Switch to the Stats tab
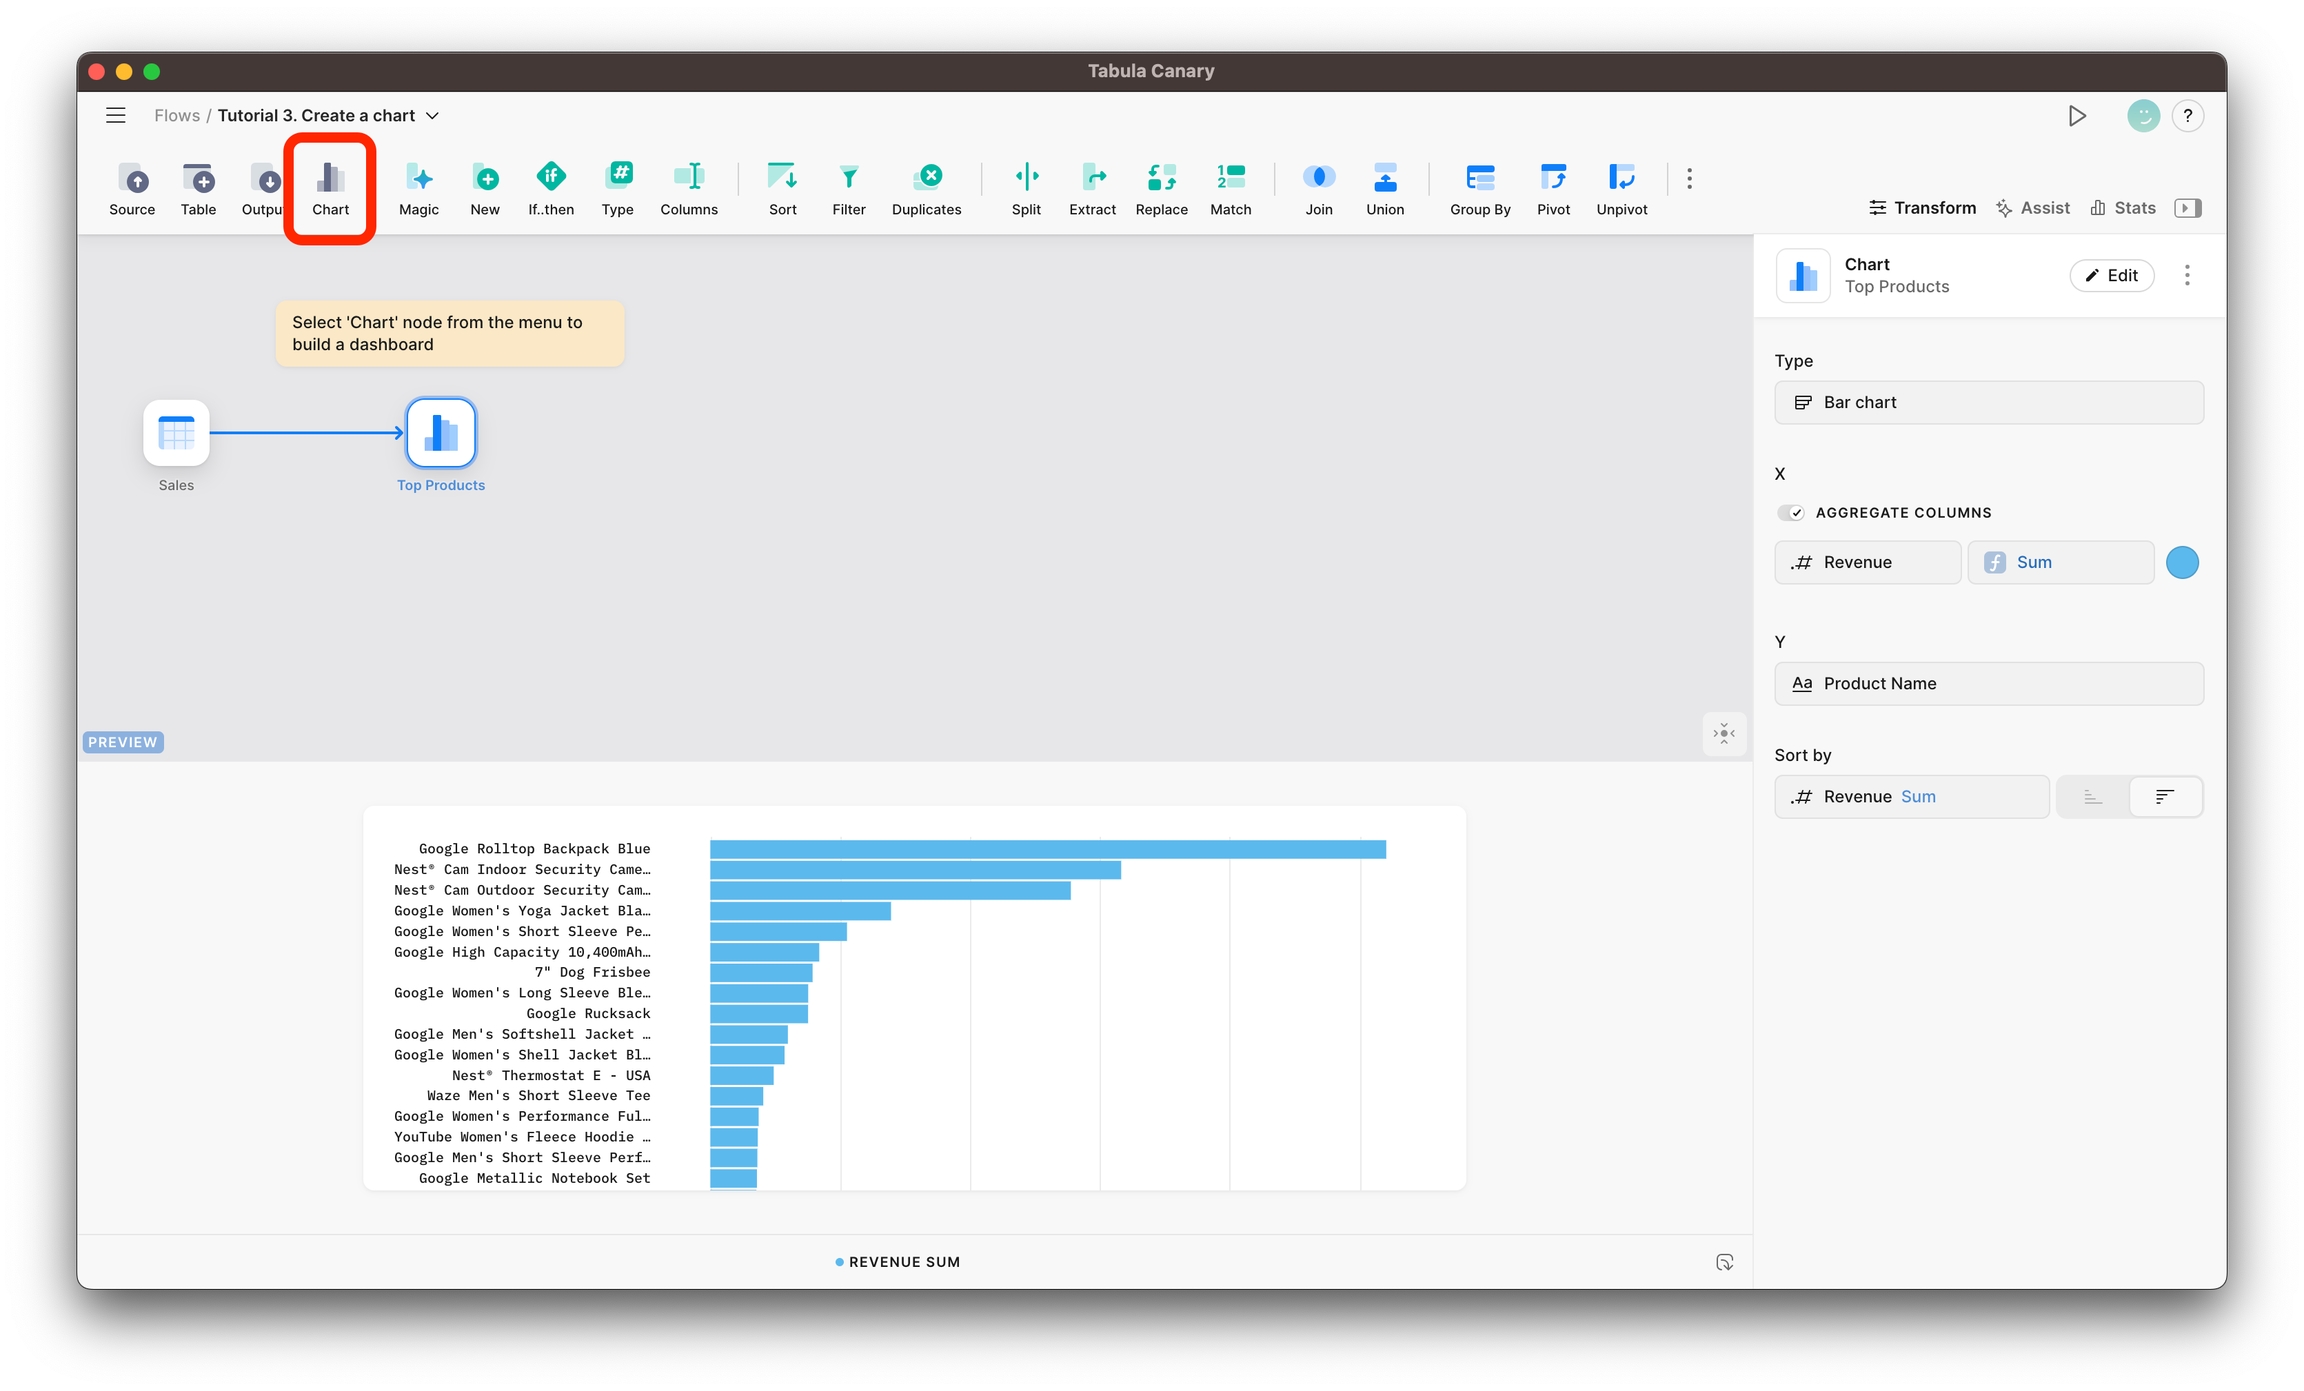 coord(2123,208)
